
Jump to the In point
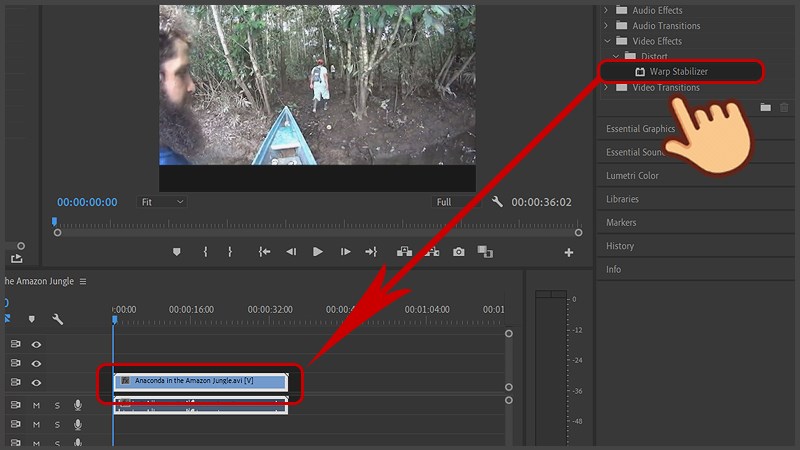pyautogui.click(x=264, y=252)
